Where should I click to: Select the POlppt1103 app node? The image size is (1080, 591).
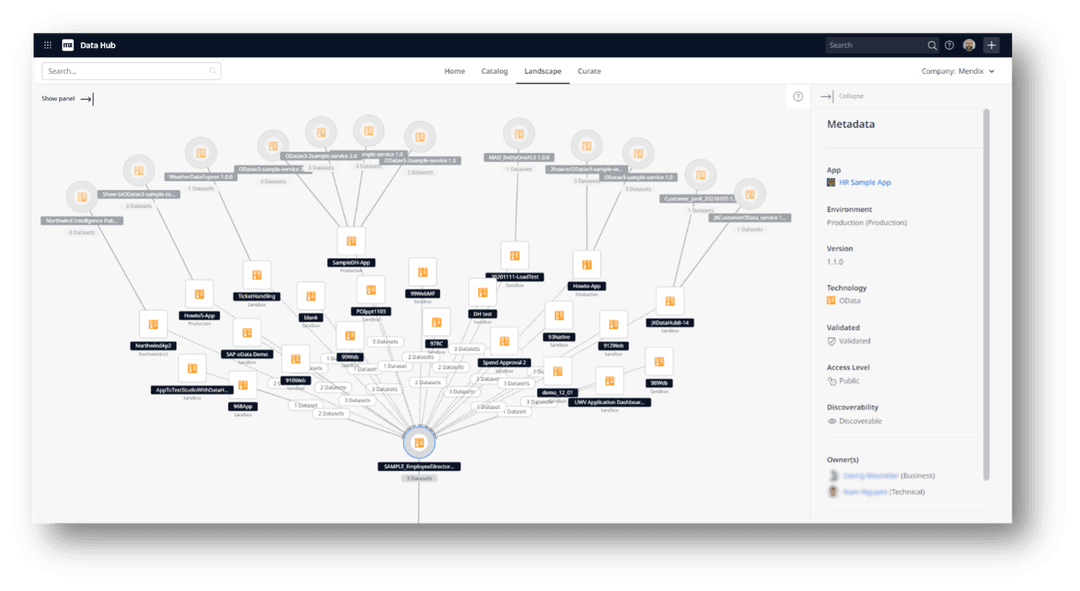pyautogui.click(x=371, y=291)
